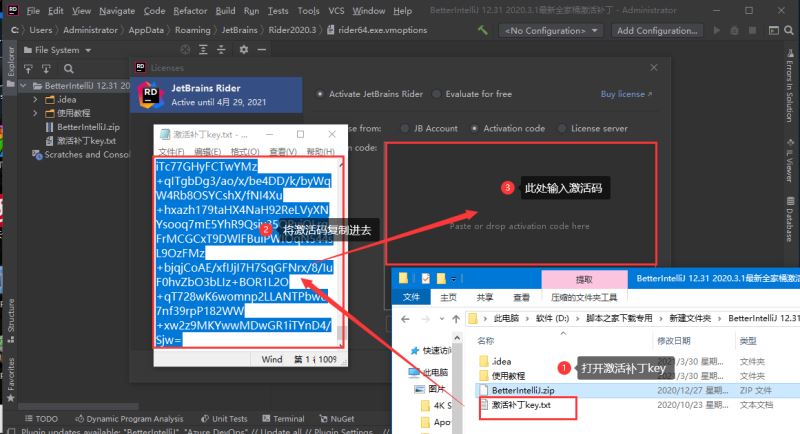Select License server radio option
This screenshot has height=434, width=800.
[x=562, y=129]
